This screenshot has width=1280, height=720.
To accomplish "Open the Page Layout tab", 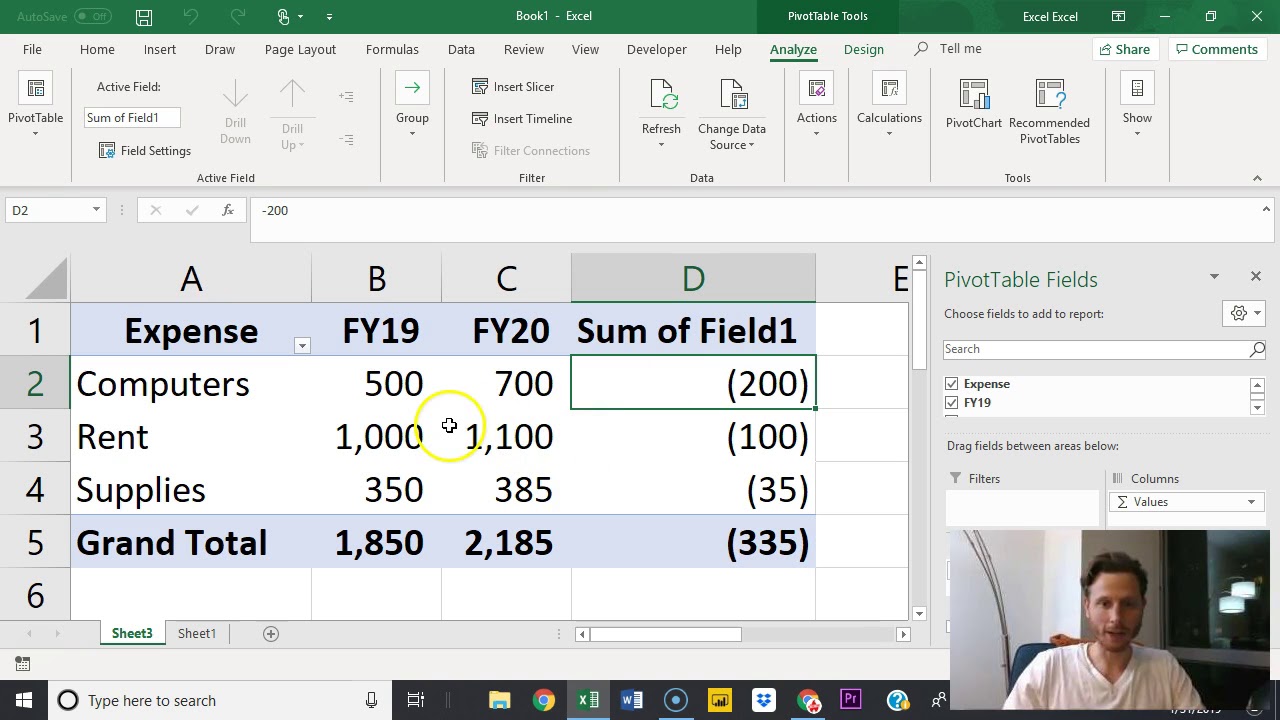I will pyautogui.click(x=300, y=49).
